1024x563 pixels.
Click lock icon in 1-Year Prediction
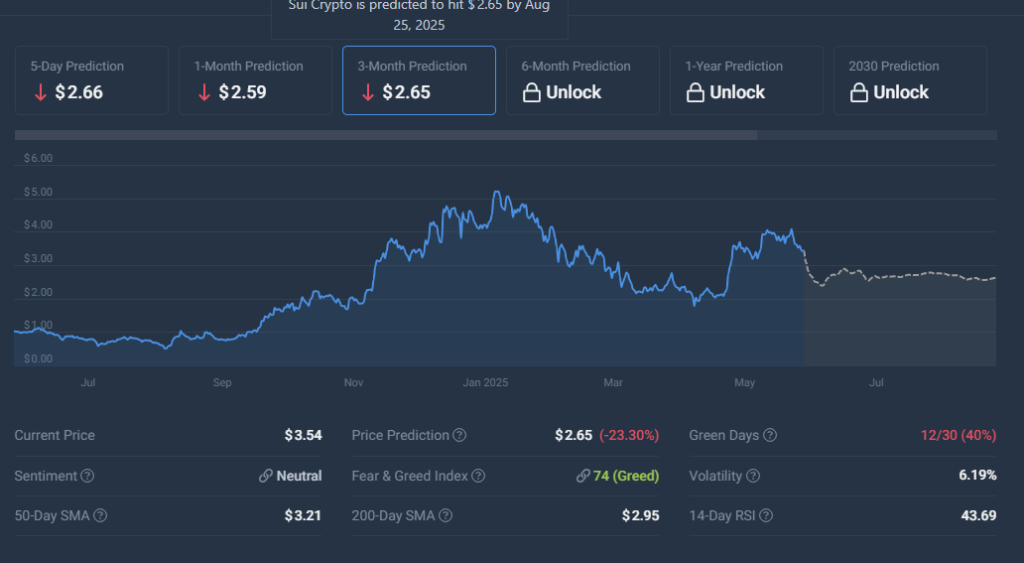(x=696, y=93)
